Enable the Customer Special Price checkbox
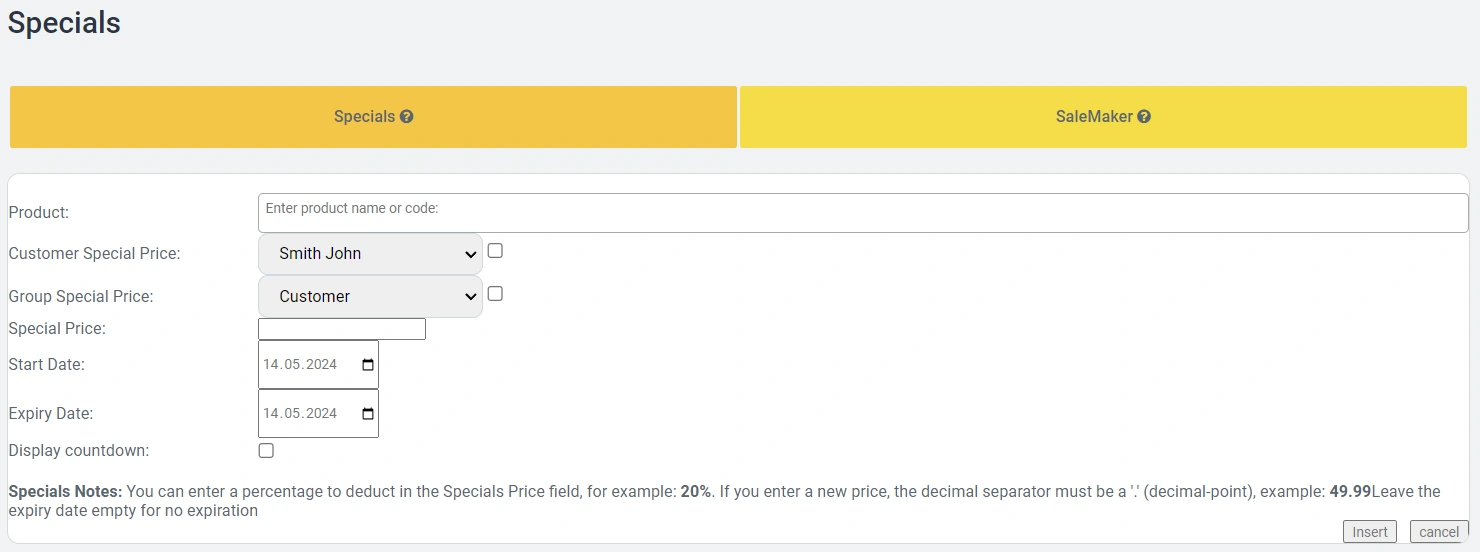The image size is (1480, 552). 495,251
